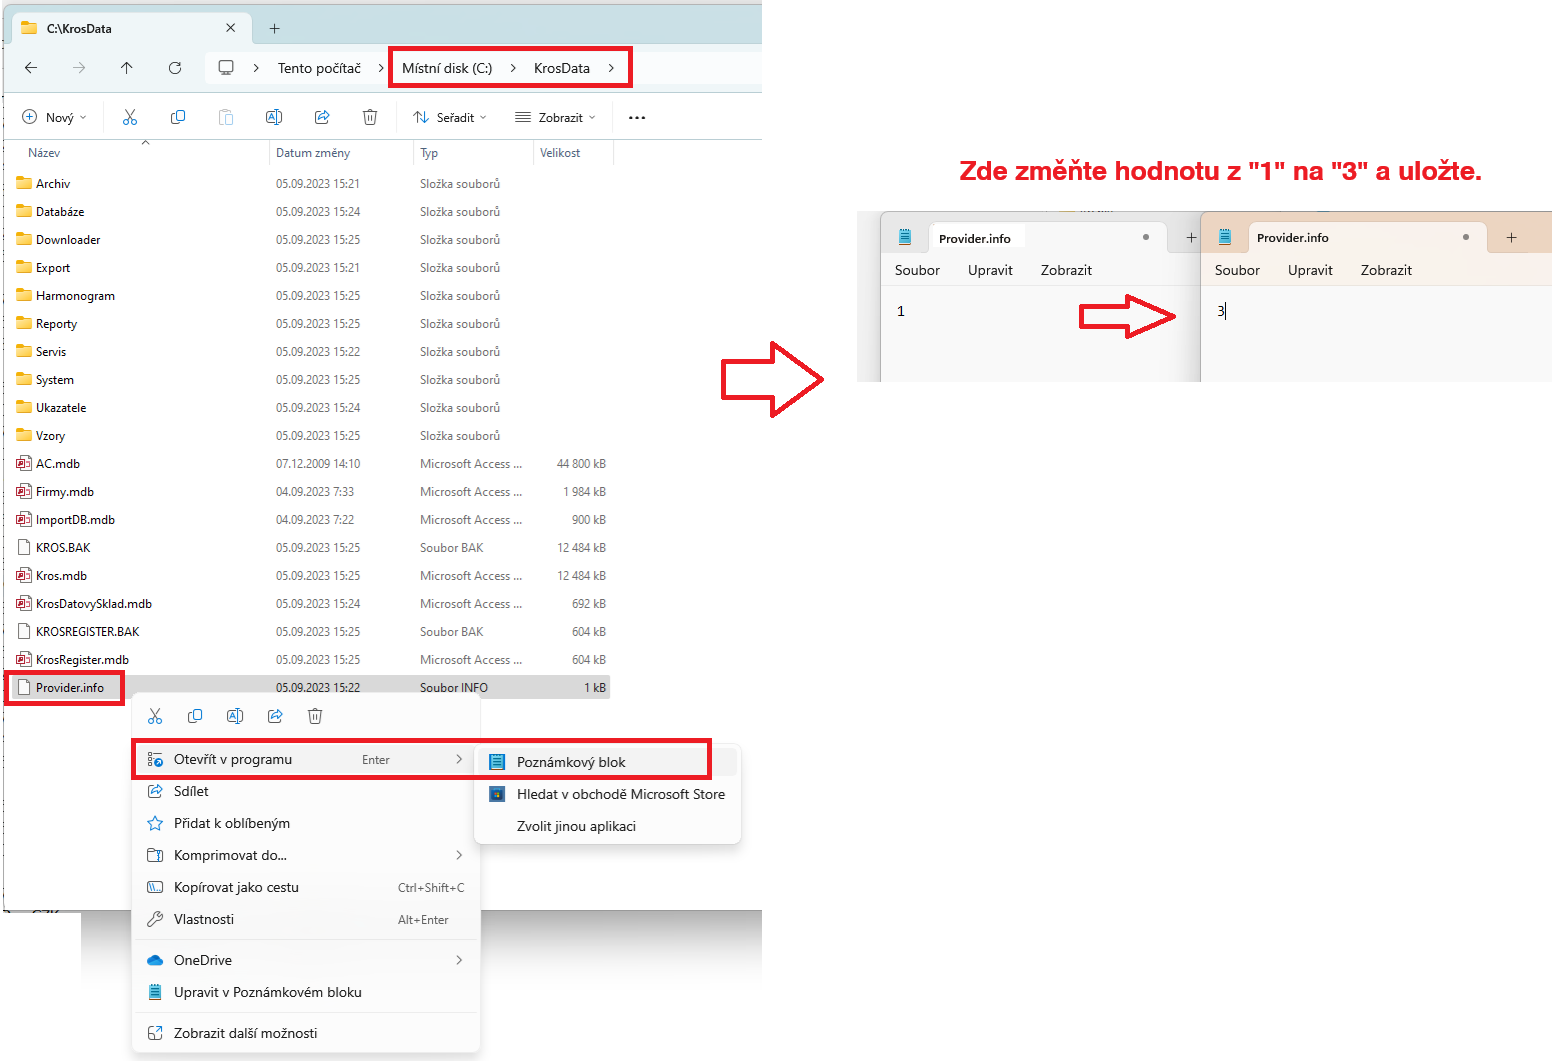1558x1061 pixels.
Task: Choose Vlastnosti in the context menu
Action: click(204, 919)
